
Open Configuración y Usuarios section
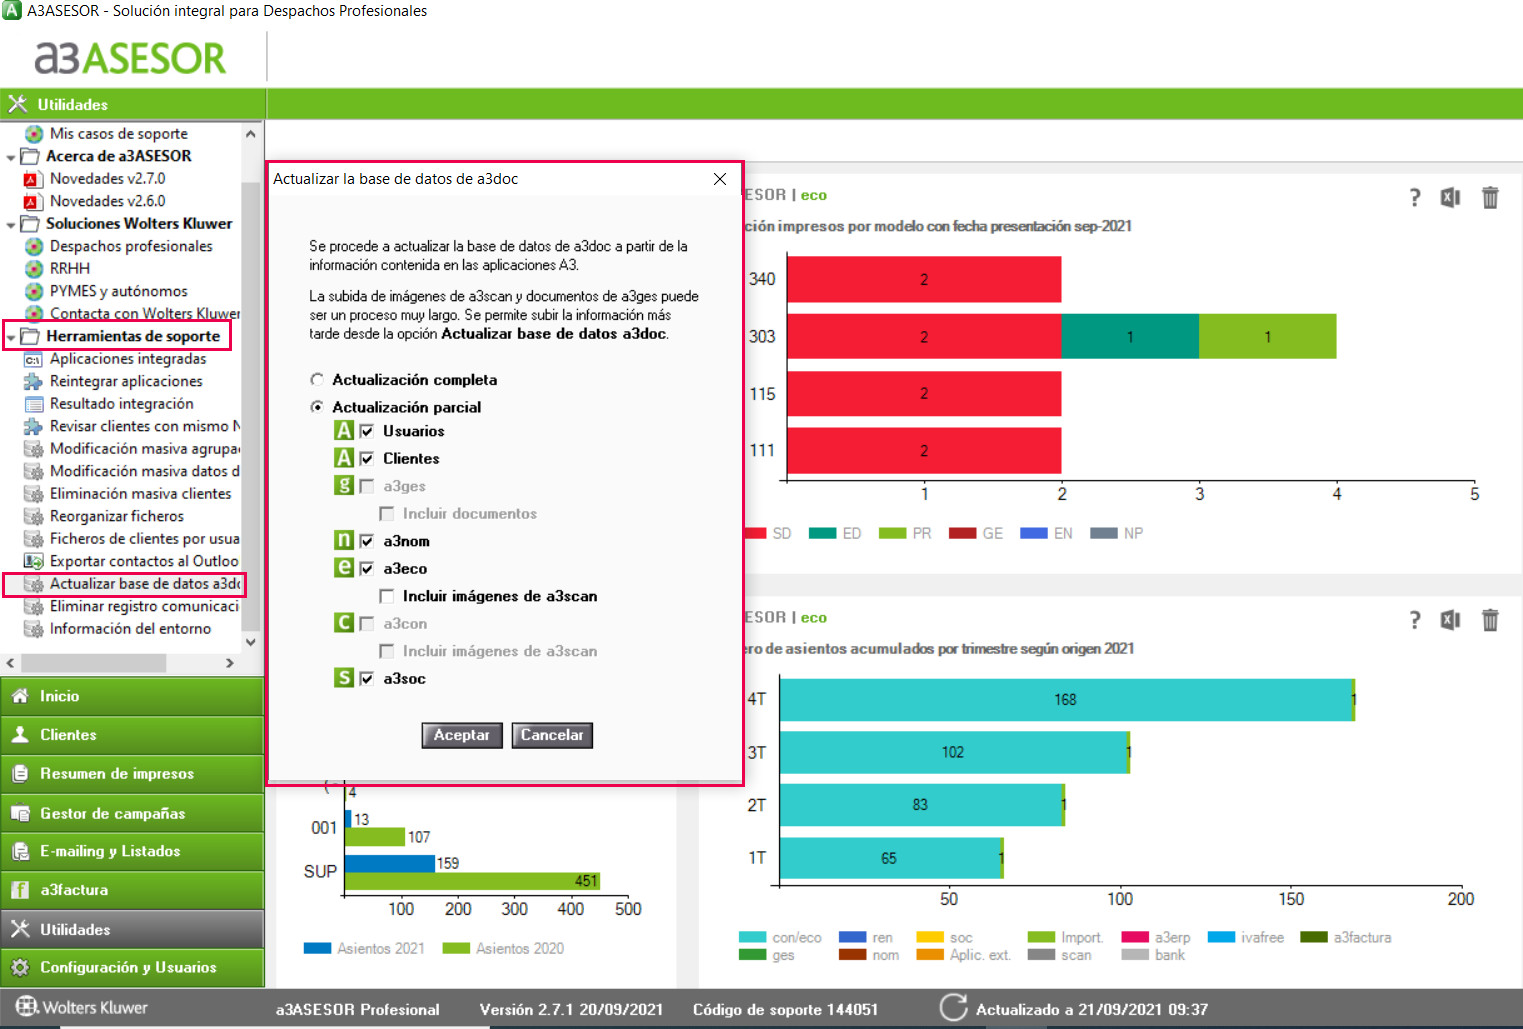tap(132, 968)
